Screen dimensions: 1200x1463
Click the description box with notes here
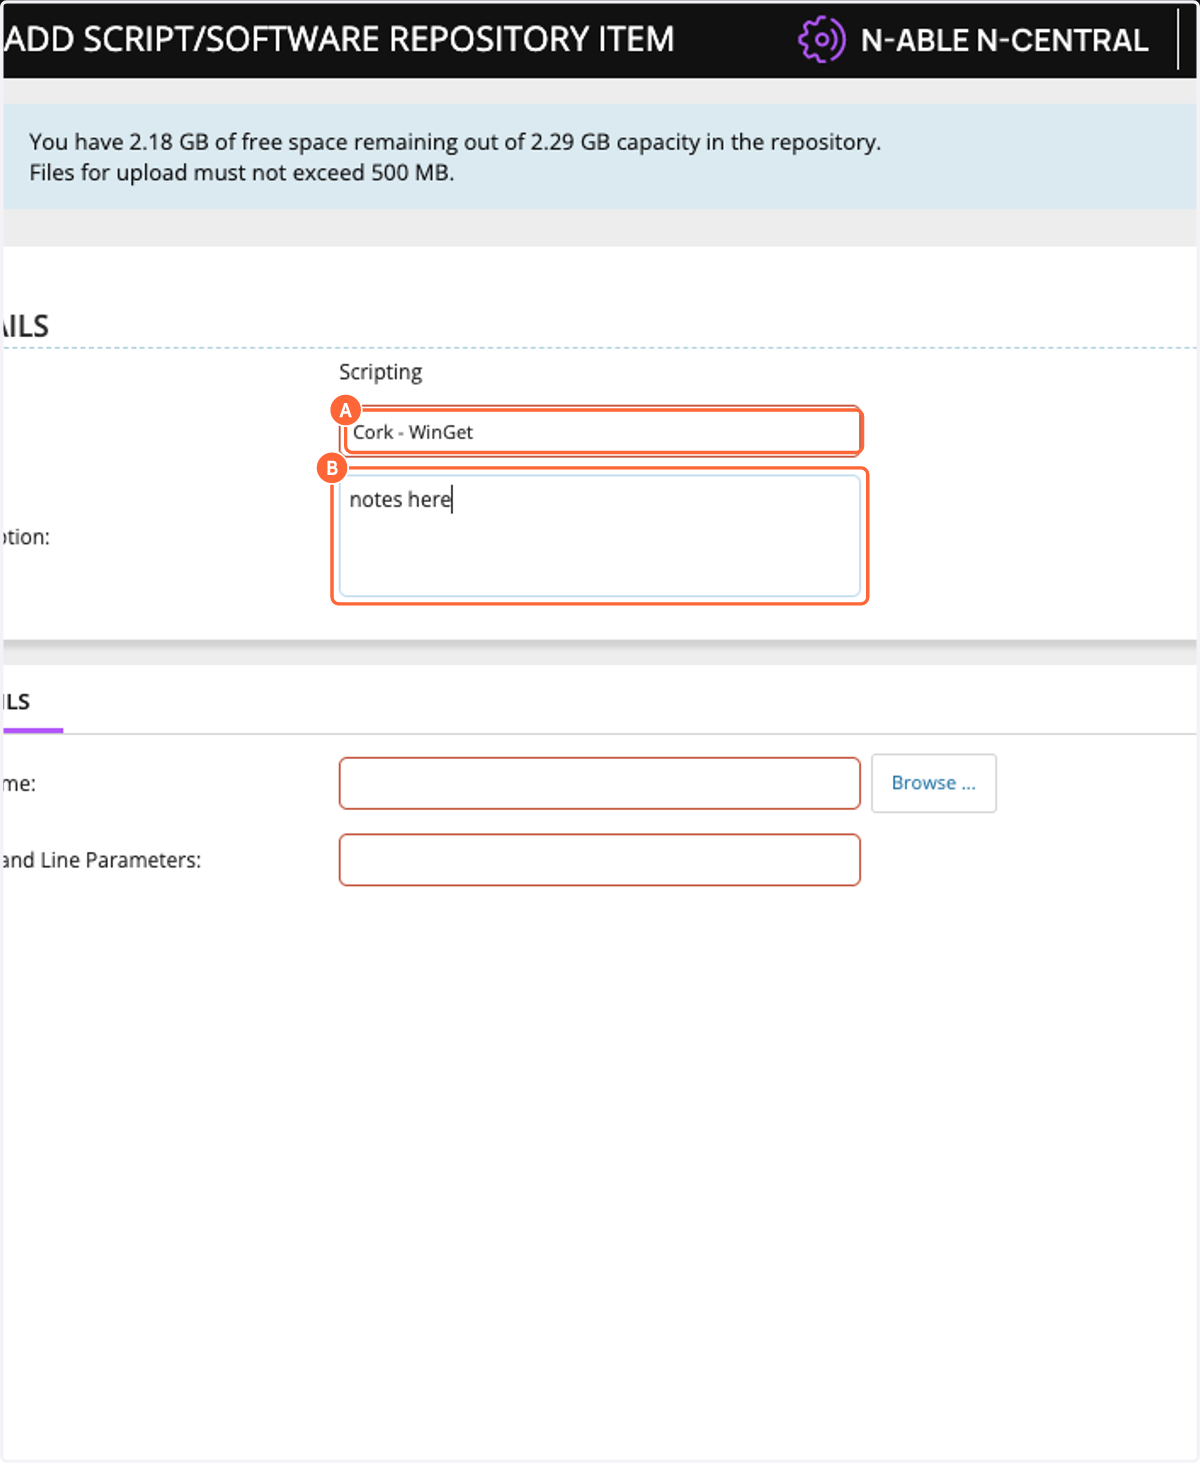[600, 536]
